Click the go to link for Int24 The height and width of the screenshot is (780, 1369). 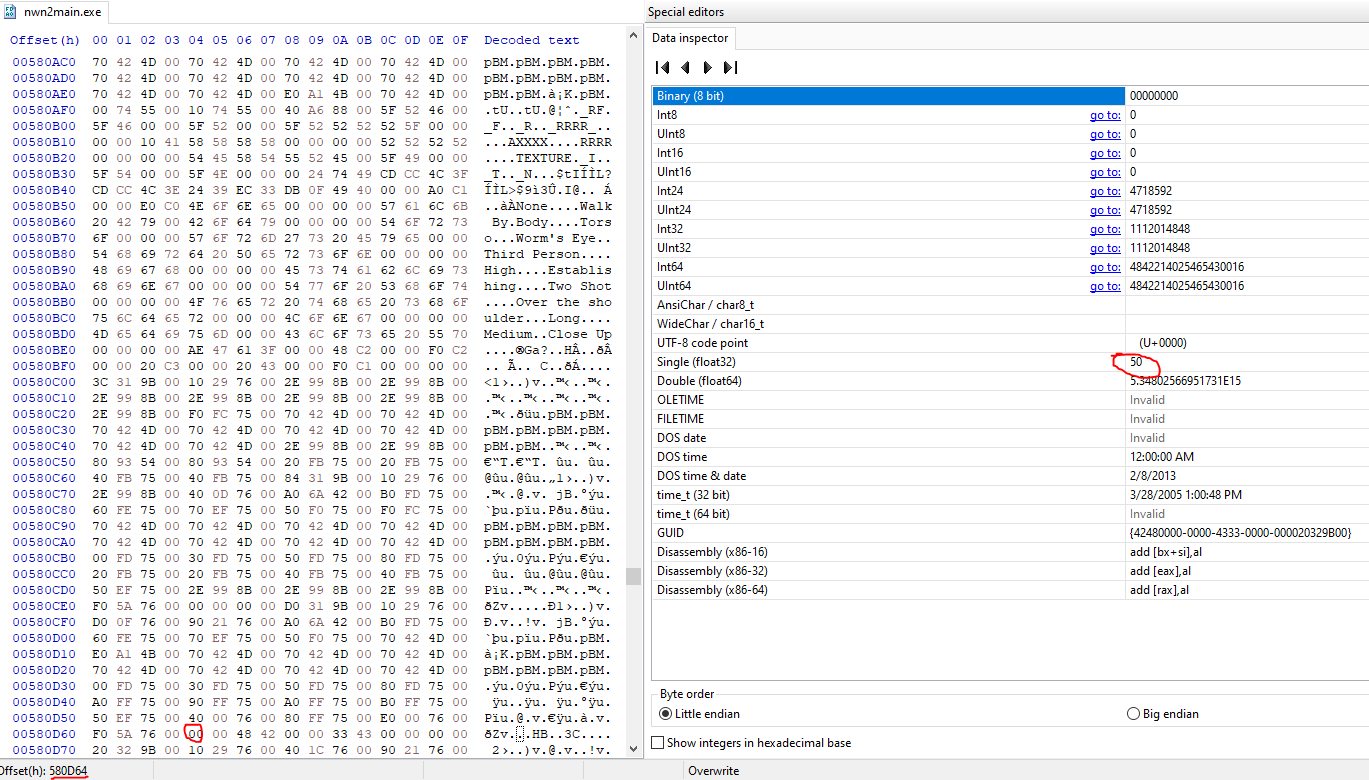(1104, 191)
